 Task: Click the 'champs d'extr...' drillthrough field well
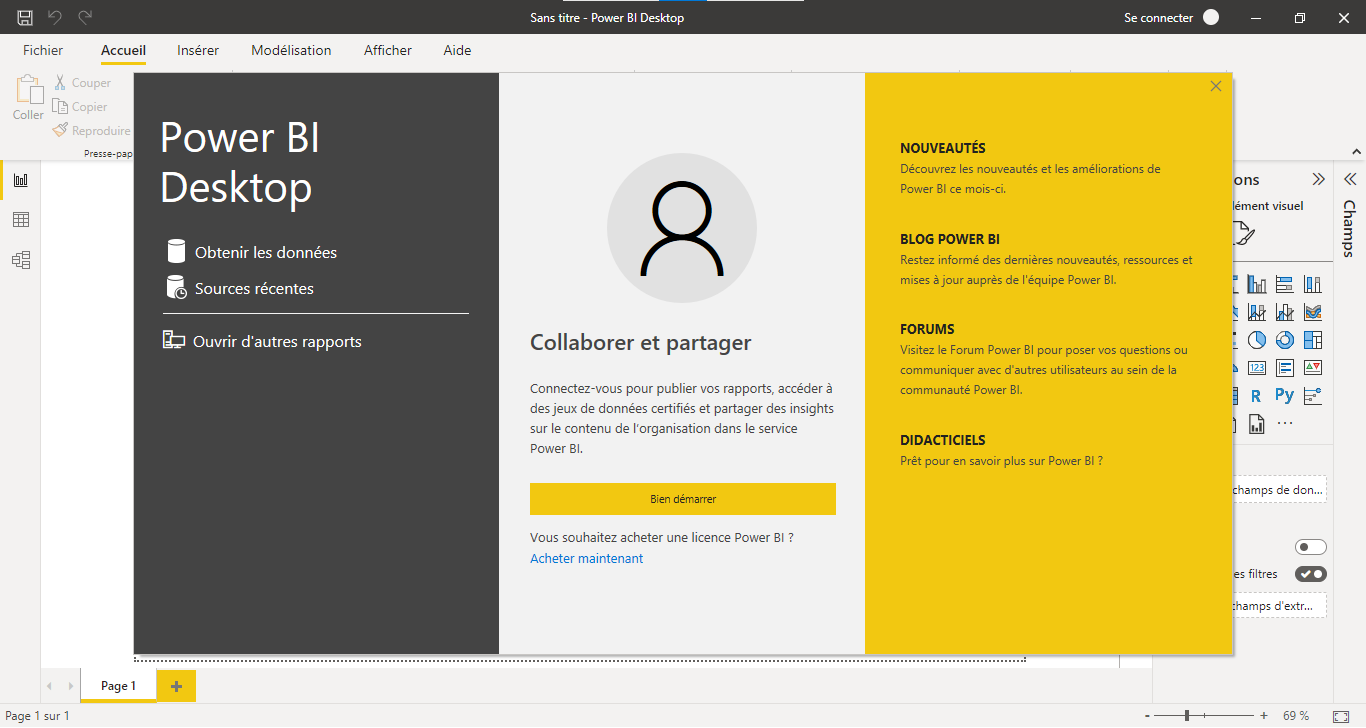coord(1280,606)
